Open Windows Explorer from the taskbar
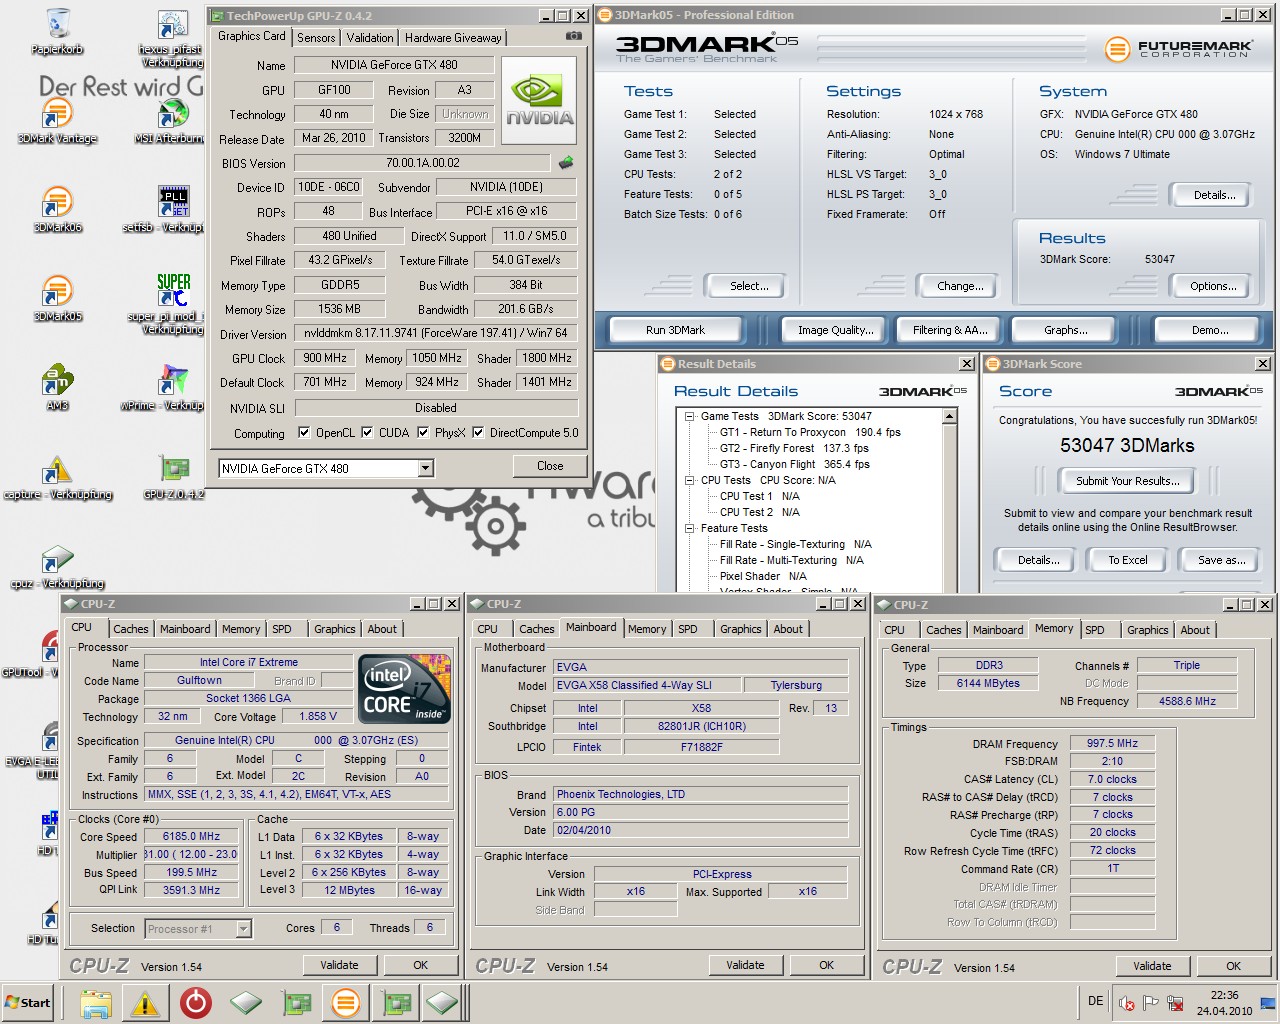The image size is (1280, 1024). click(96, 1003)
